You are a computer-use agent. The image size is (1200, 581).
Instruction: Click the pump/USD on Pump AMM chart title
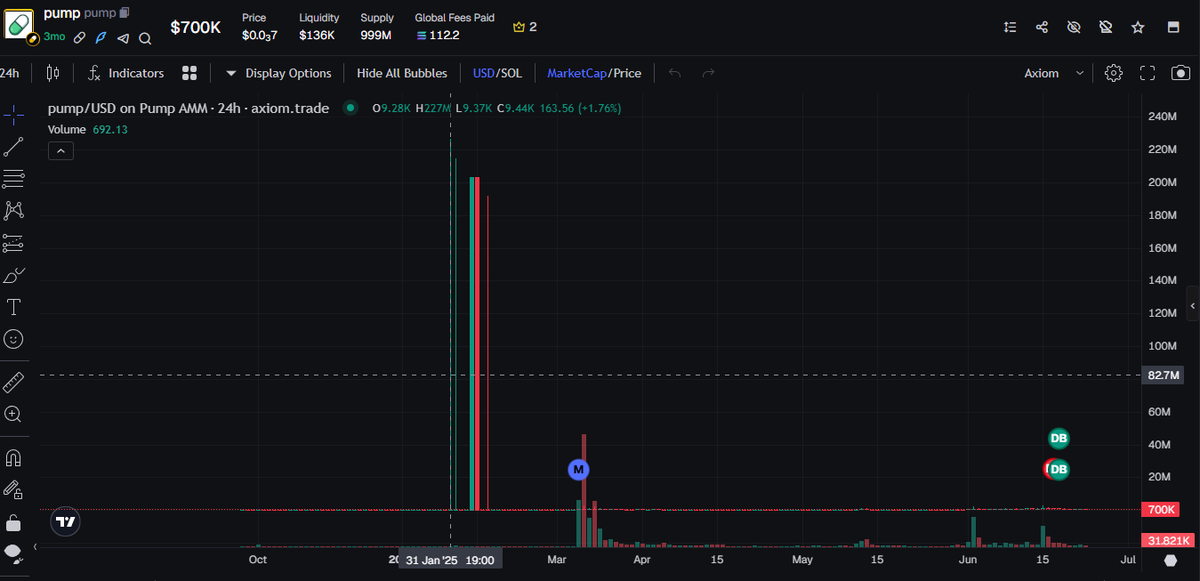click(x=189, y=108)
